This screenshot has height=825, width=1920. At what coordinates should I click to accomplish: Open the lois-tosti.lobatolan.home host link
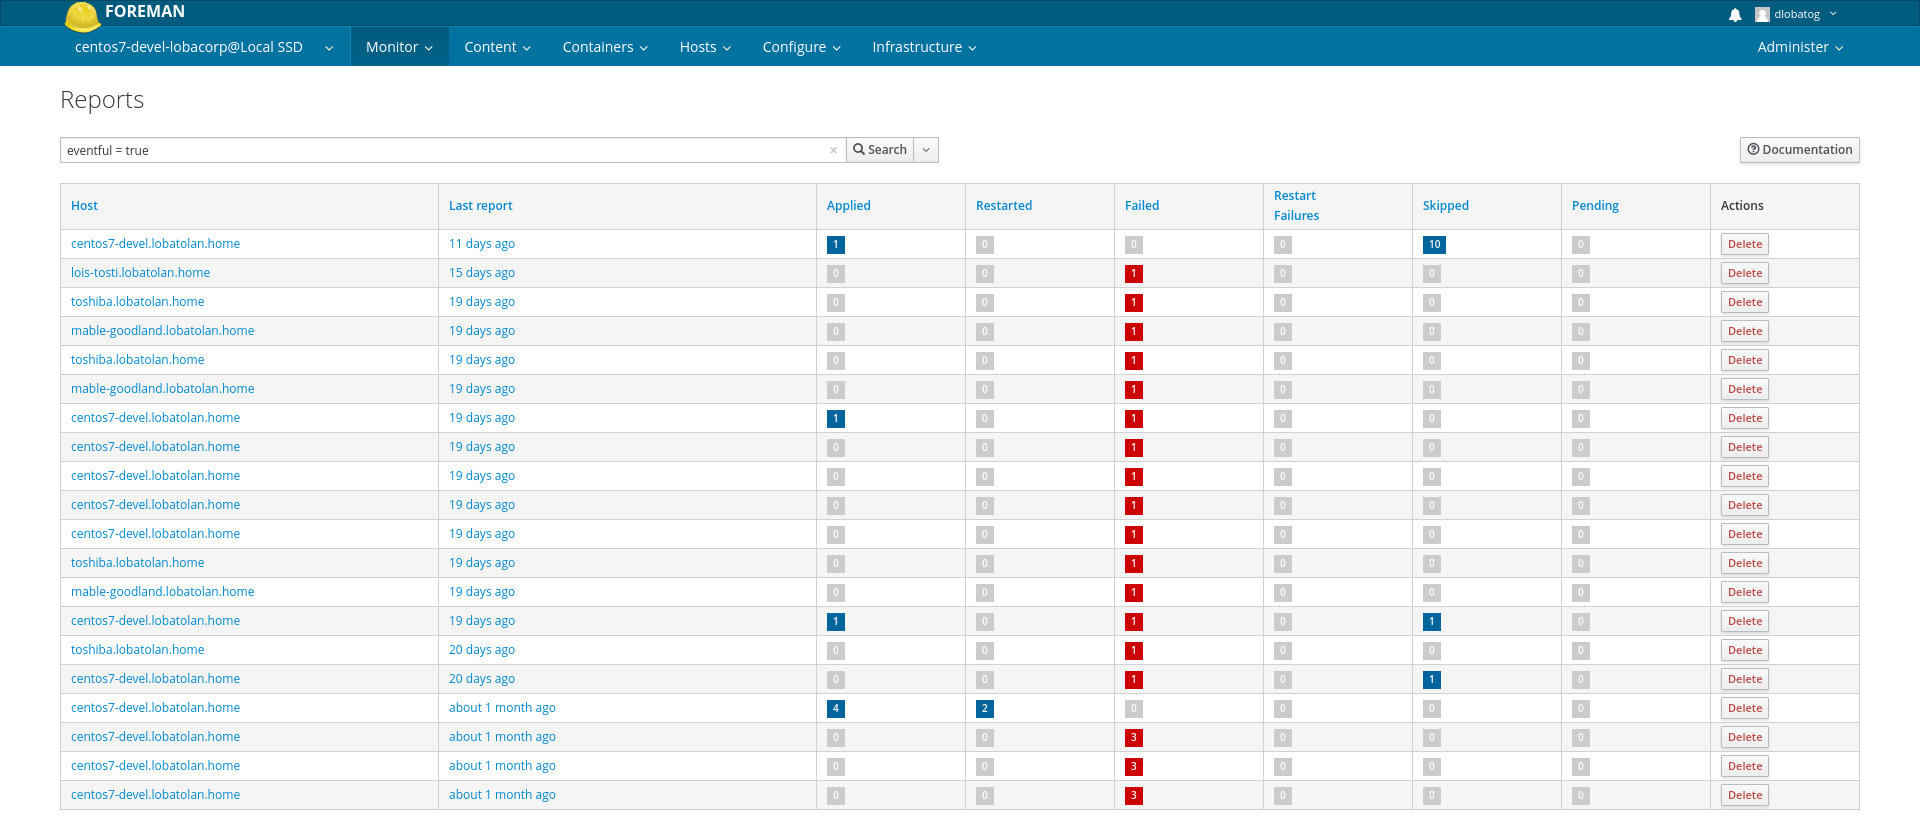[x=140, y=273]
